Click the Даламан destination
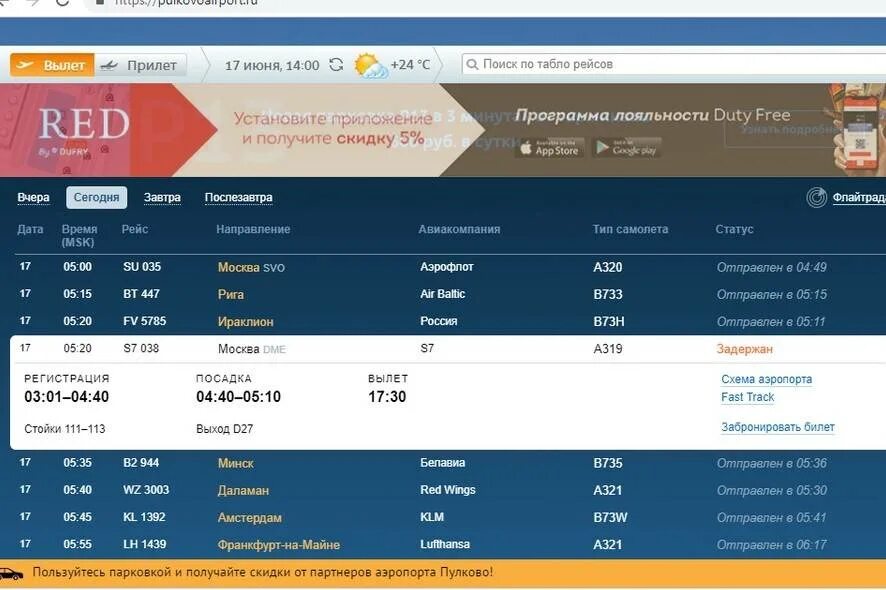This screenshot has width=886, height=590. pyautogui.click(x=243, y=491)
